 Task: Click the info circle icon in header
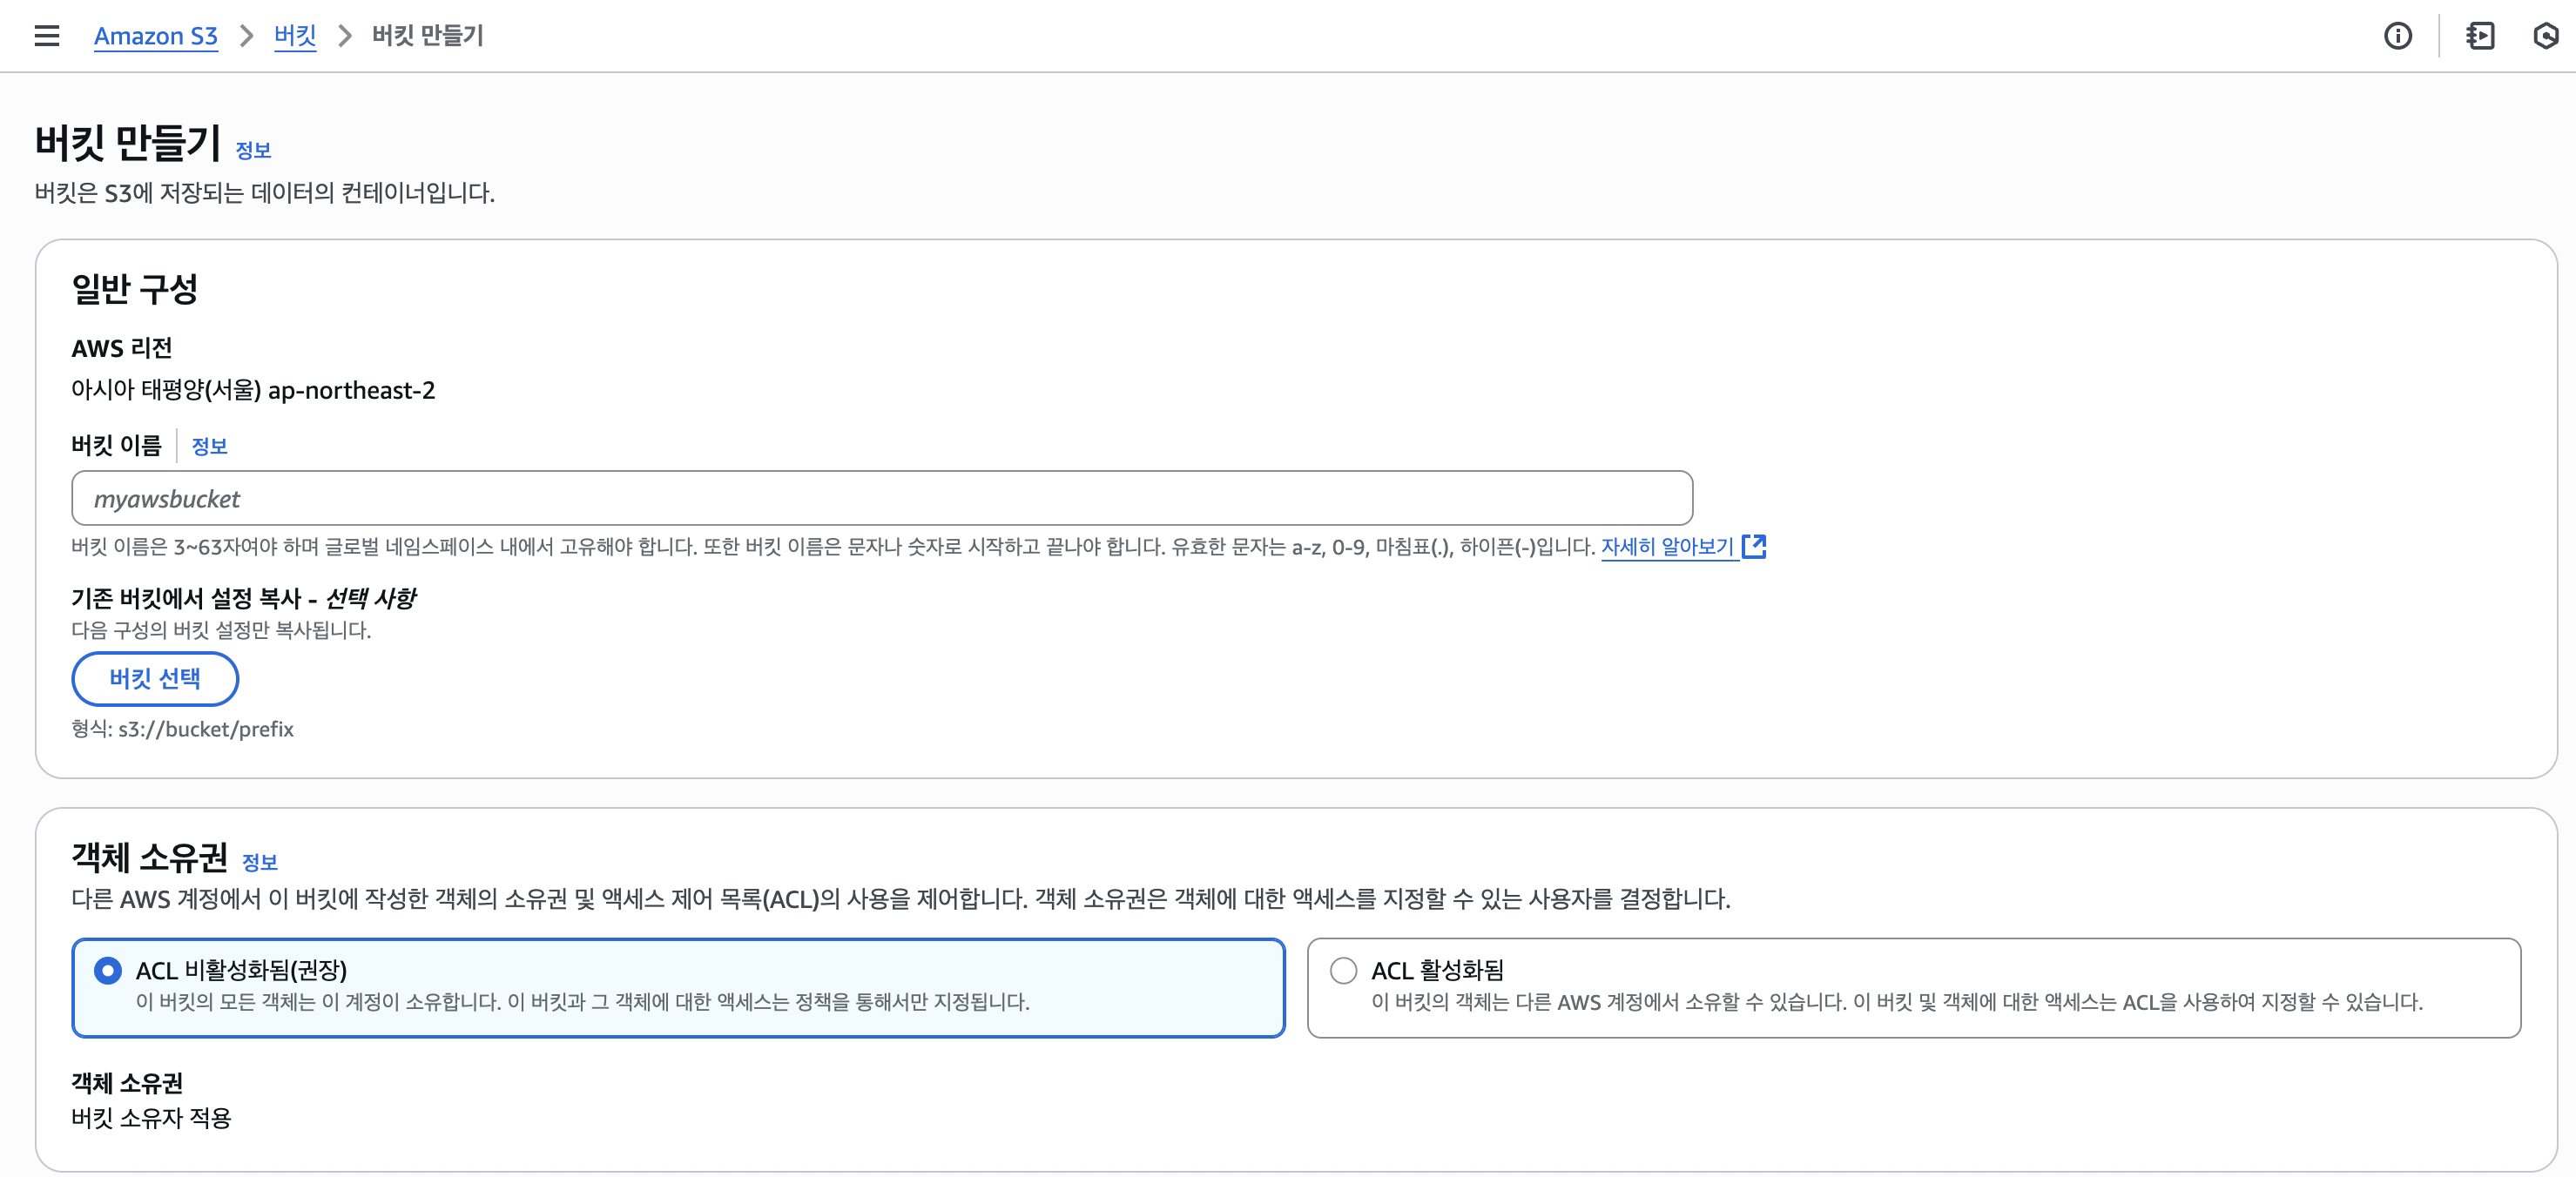point(2397,36)
